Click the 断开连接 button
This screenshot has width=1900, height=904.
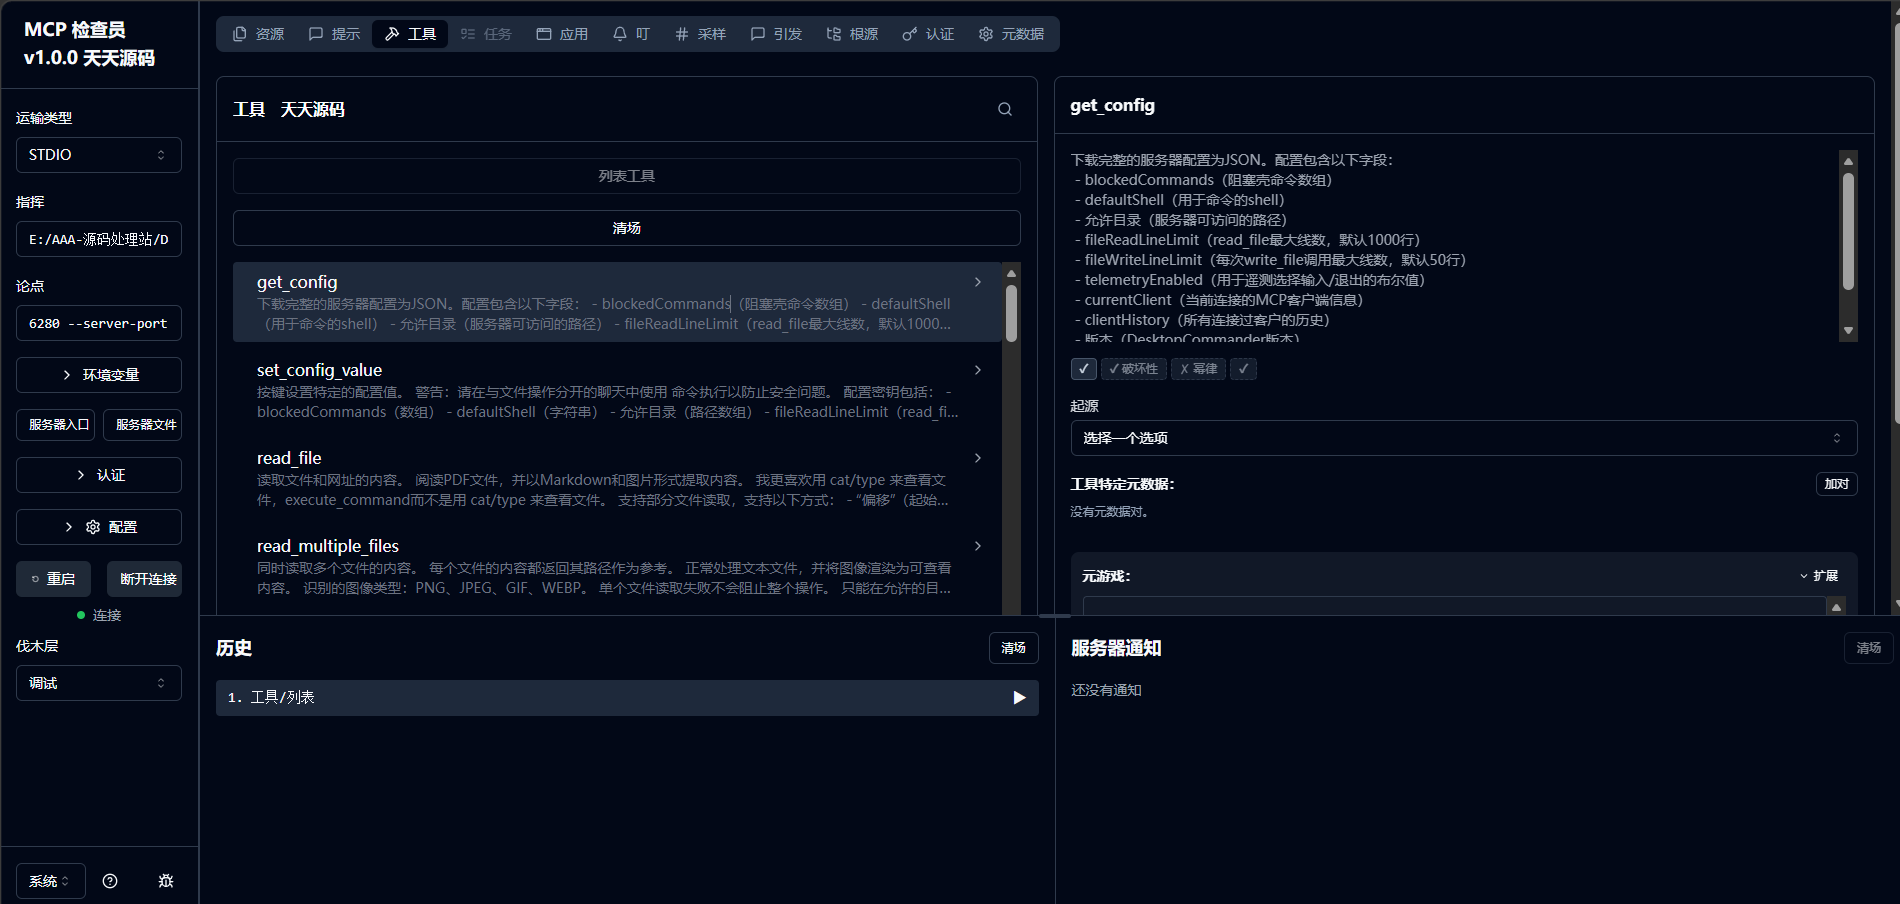pos(145,579)
